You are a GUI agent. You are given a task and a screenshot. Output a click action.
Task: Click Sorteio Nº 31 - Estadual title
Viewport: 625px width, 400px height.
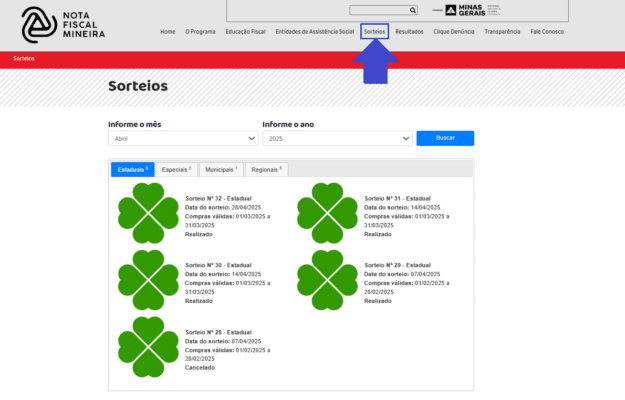click(x=397, y=198)
